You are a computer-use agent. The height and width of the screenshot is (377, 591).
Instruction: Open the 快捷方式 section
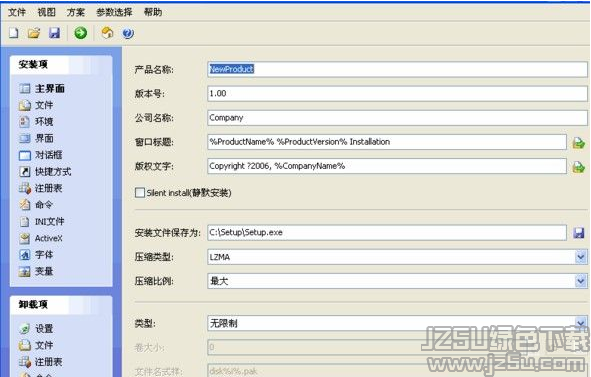[45, 172]
